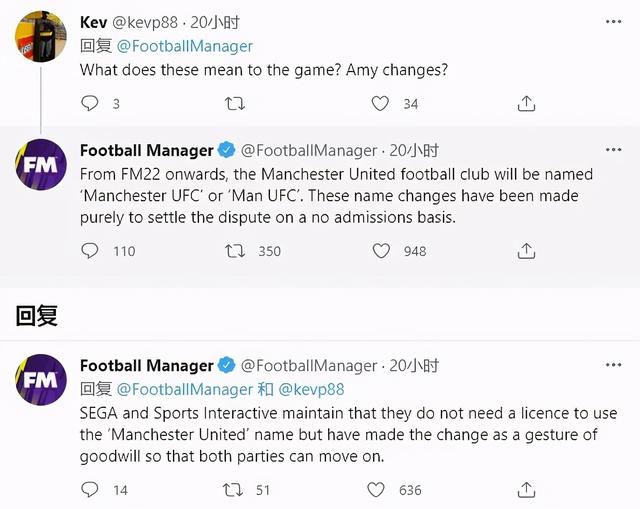The width and height of the screenshot is (640, 509).
Task: Open Football Manager avatar on FM22 tweet
Action: [41, 164]
